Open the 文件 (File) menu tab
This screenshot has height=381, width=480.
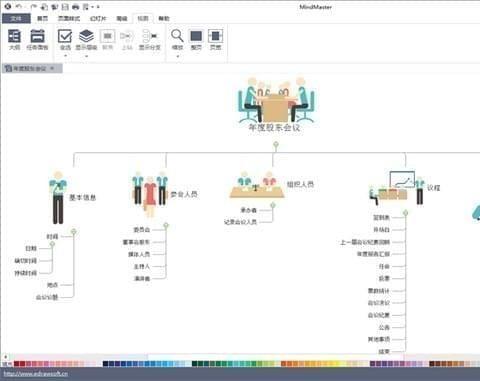pyautogui.click(x=16, y=18)
